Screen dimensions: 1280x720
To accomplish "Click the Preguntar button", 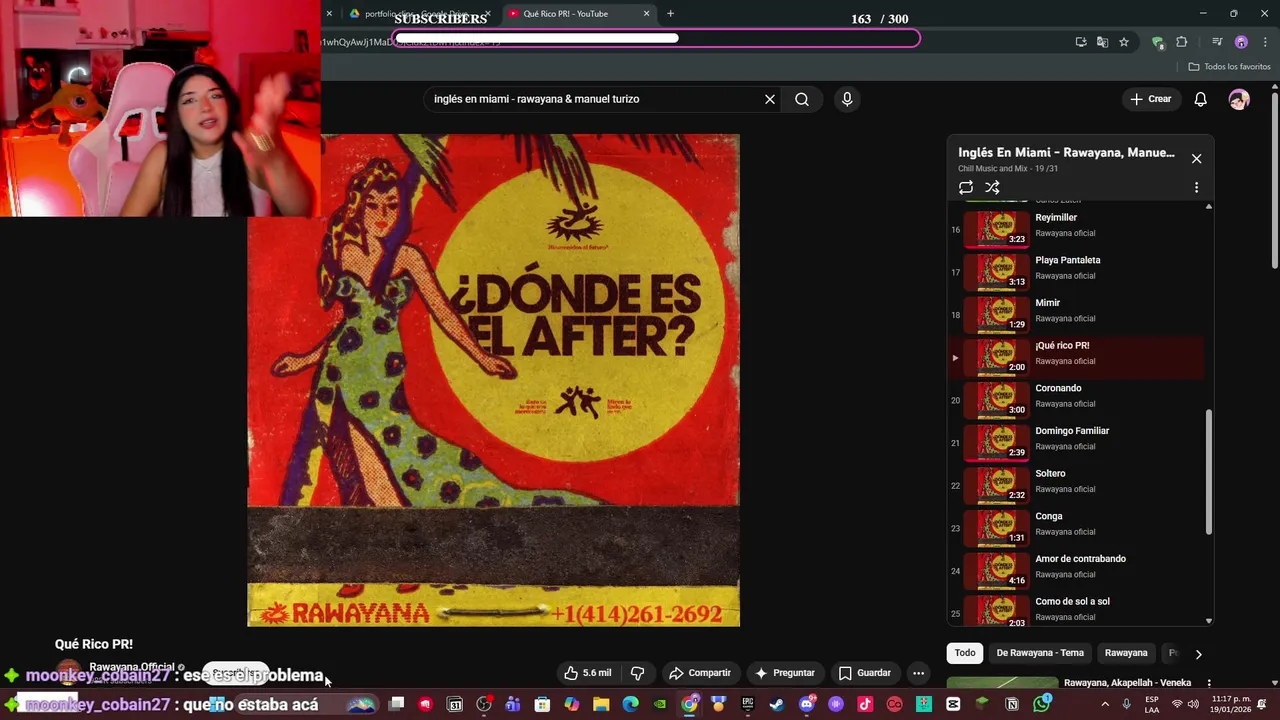I will (785, 673).
